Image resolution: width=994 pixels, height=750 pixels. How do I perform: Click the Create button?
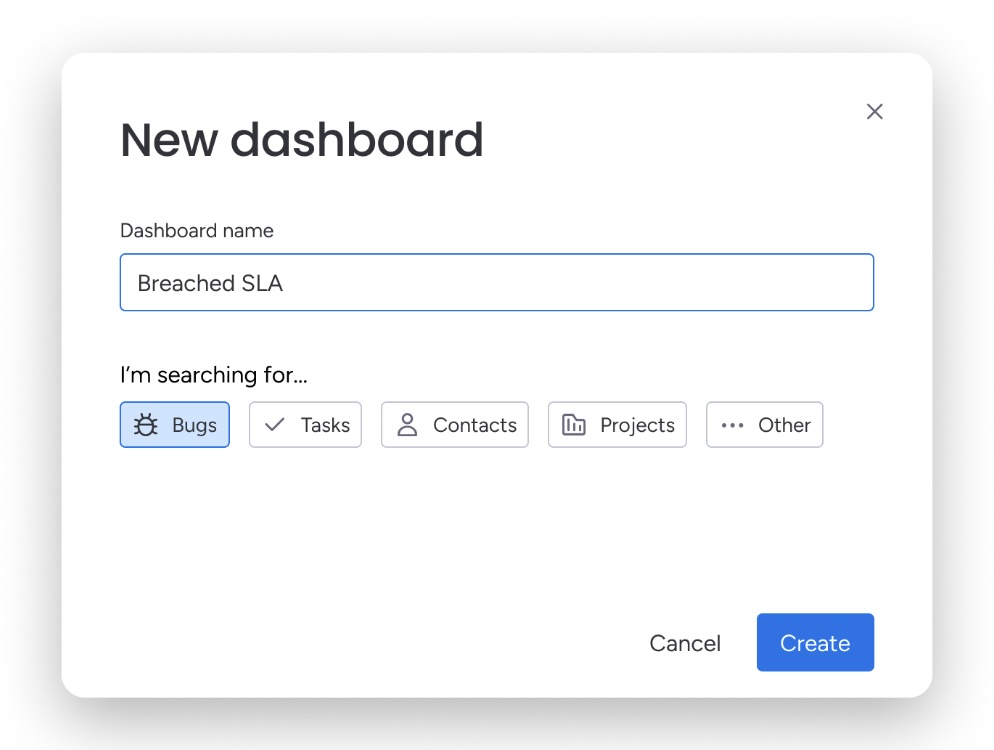[x=815, y=642]
